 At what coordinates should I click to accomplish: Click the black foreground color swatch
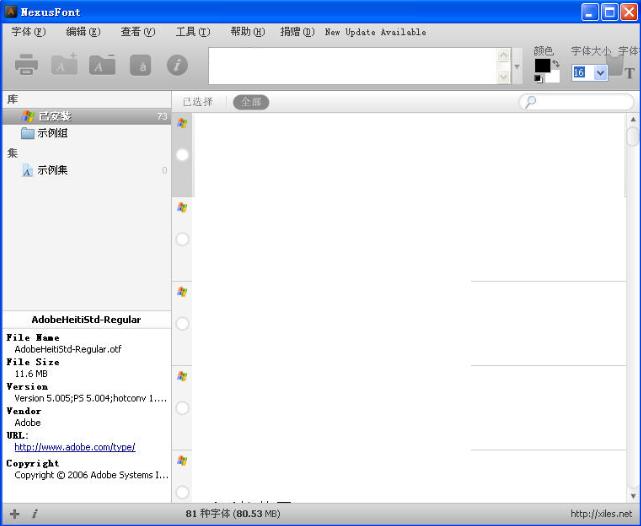coord(542,65)
